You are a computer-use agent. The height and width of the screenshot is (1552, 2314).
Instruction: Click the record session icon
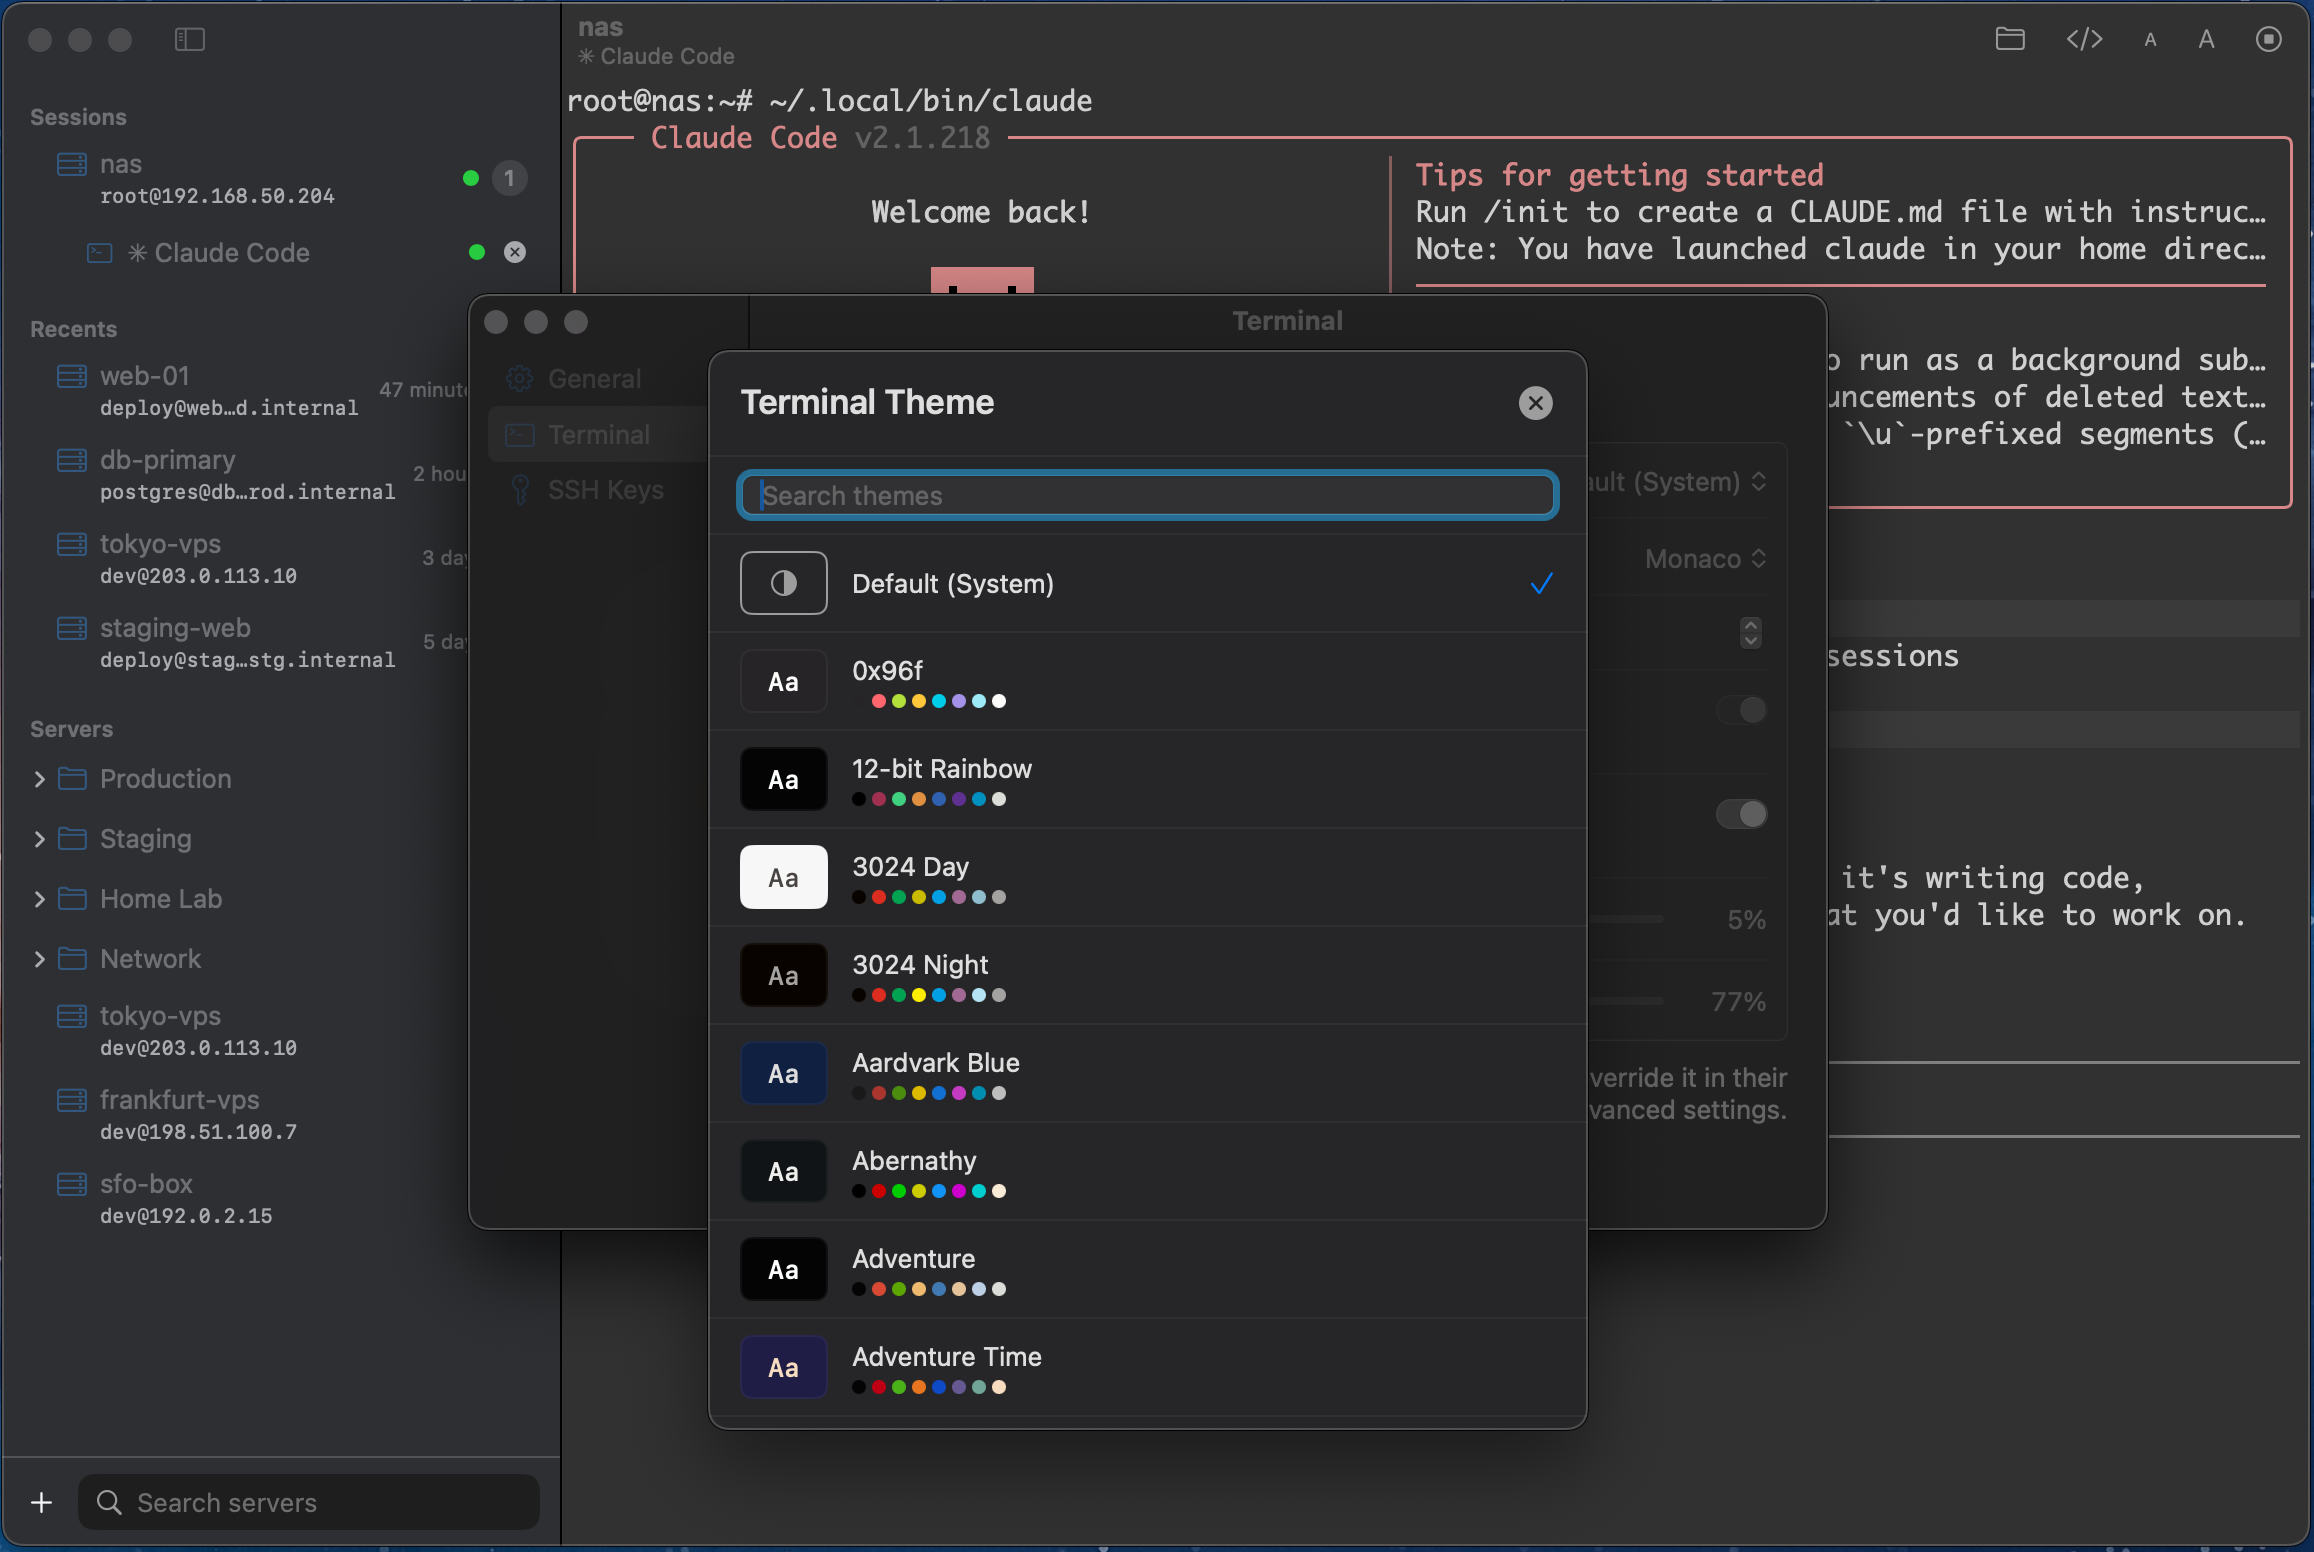pos(2268,39)
